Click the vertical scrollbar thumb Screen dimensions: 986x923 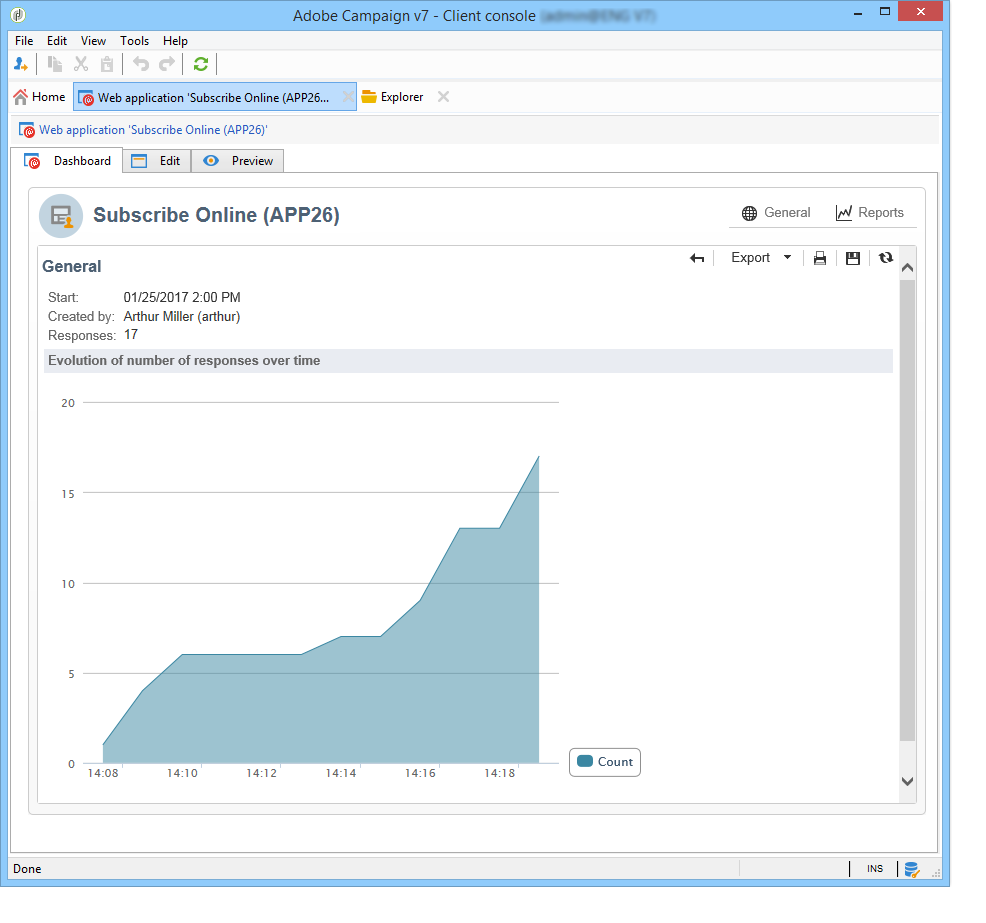[907, 511]
